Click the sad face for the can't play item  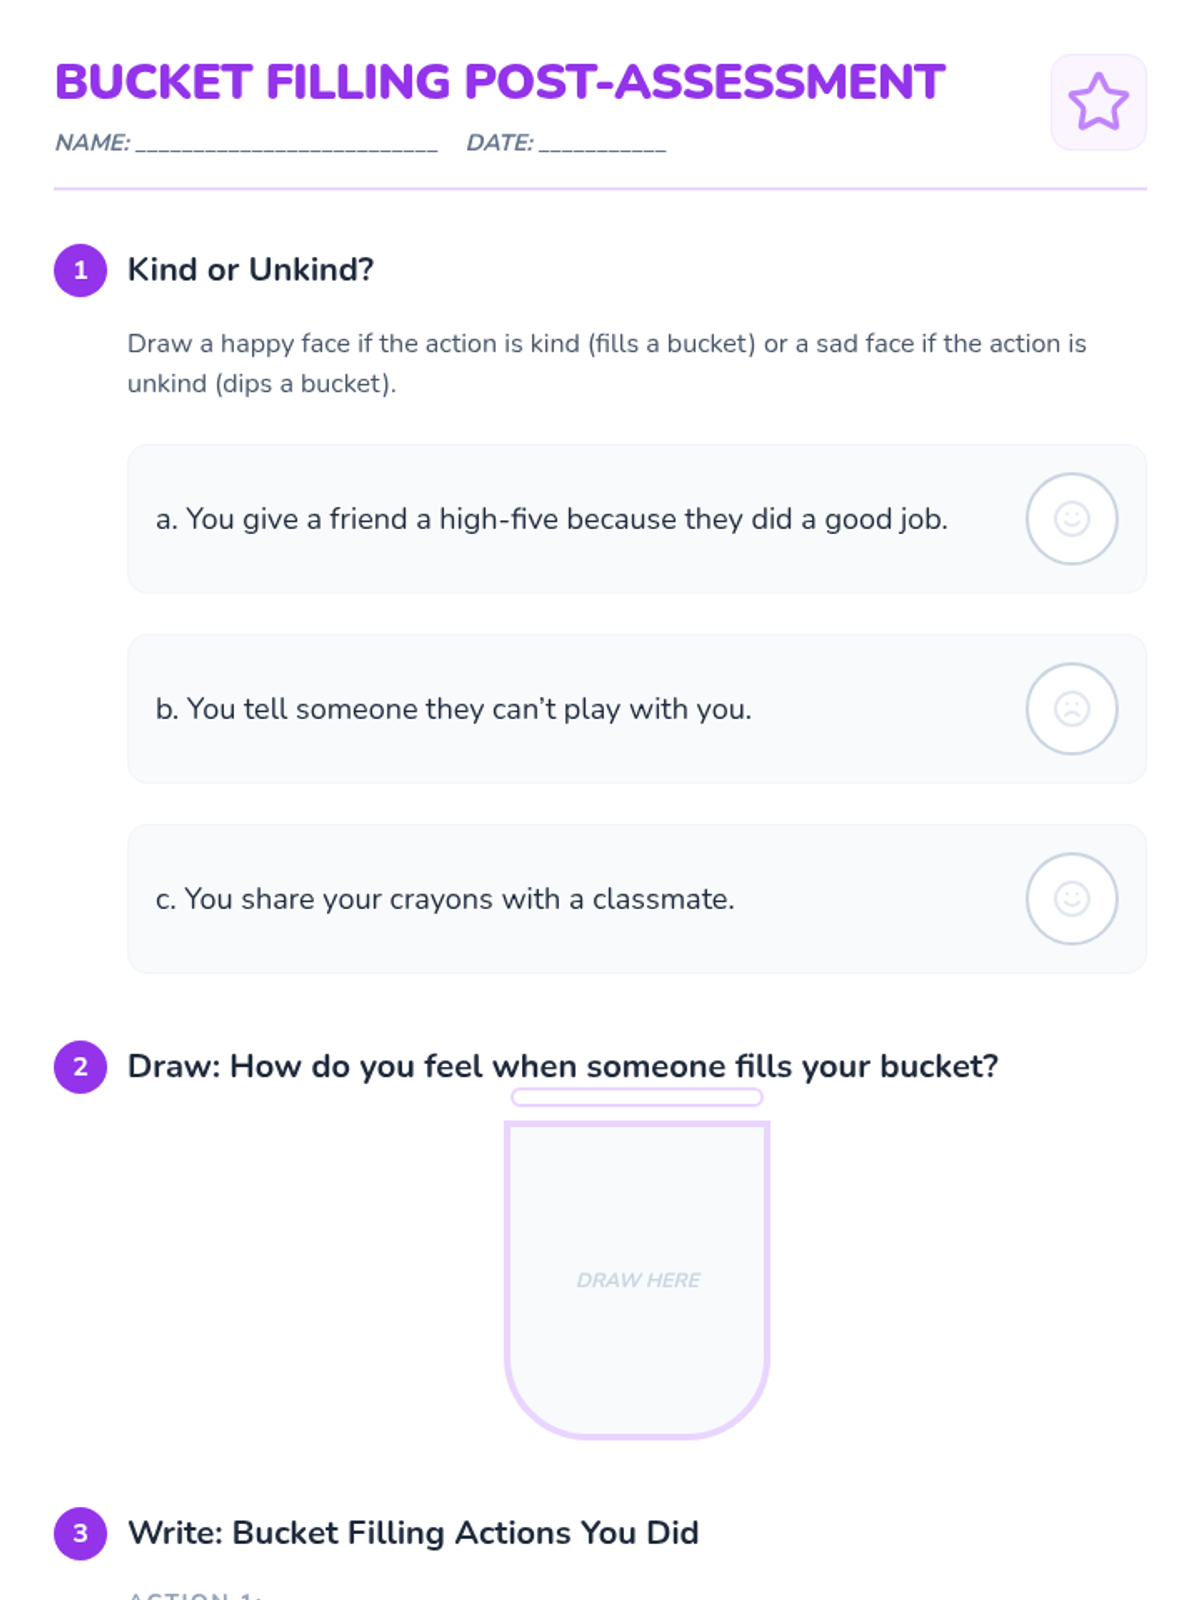[x=1071, y=709]
